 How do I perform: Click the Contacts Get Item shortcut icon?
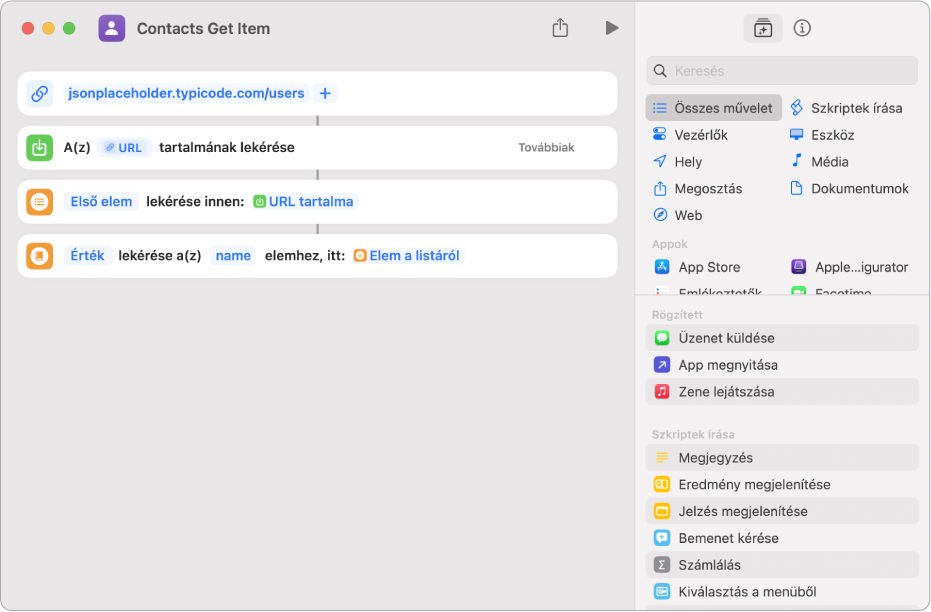tap(112, 28)
